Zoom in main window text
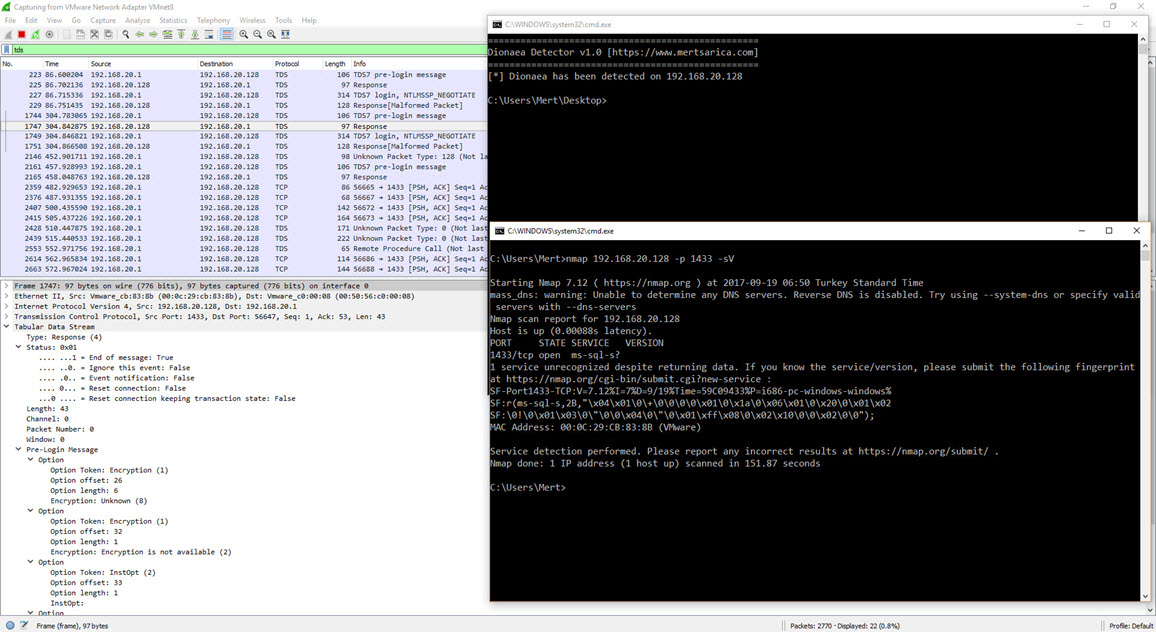The height and width of the screenshot is (632, 1156). point(243,35)
